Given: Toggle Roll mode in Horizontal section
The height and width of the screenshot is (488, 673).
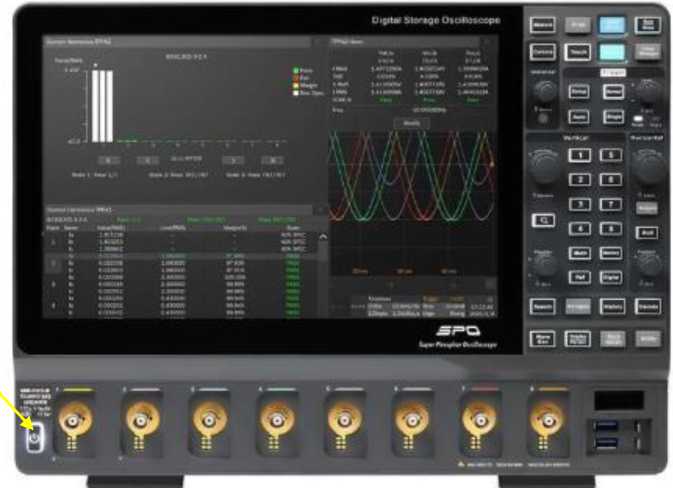Looking at the screenshot, I should pos(647,232).
